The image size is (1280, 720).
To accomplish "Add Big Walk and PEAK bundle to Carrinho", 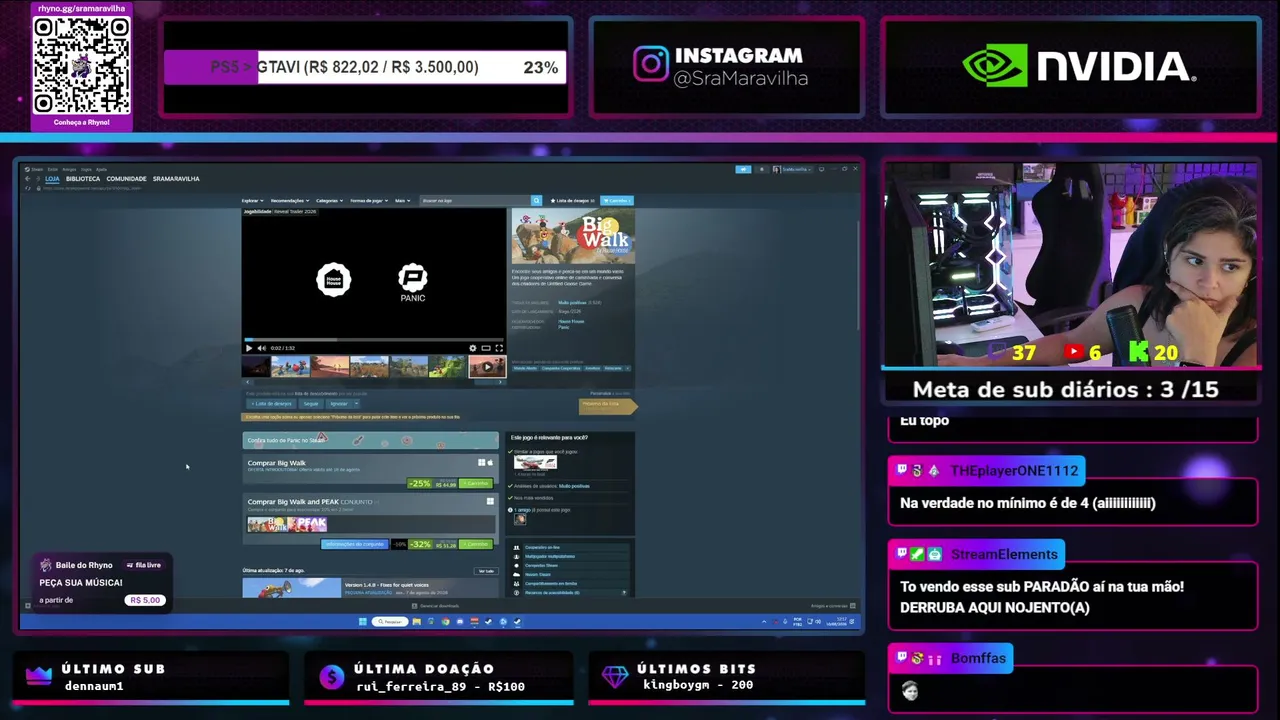I will (475, 544).
